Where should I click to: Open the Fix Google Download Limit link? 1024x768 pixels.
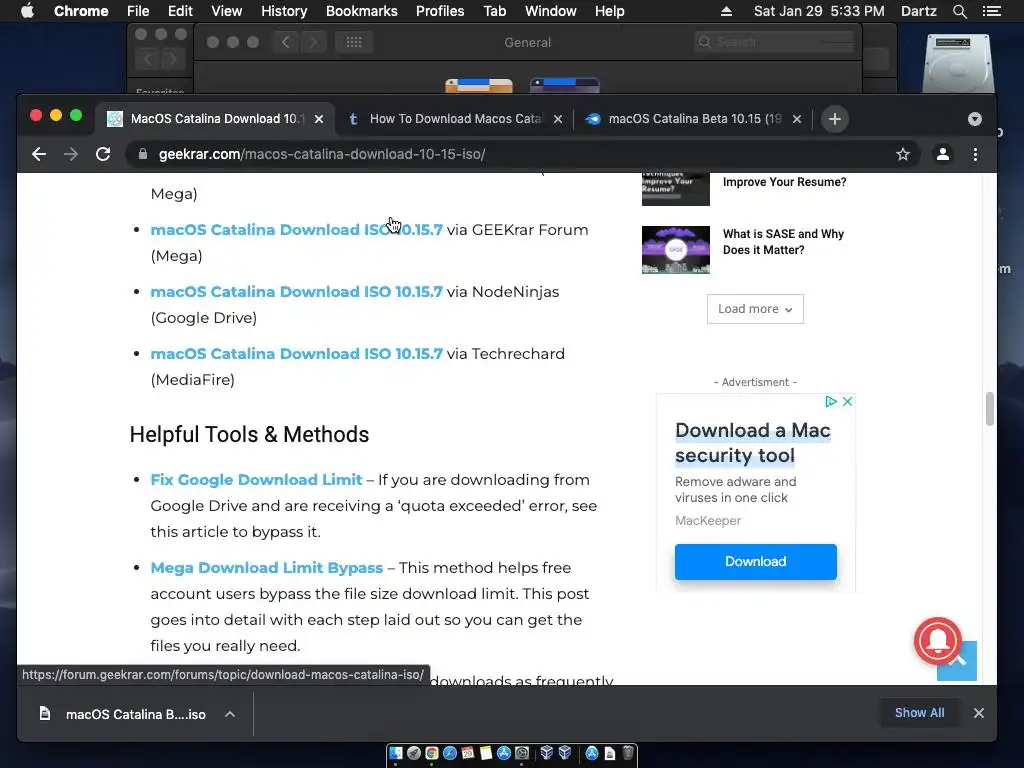pyautogui.click(x=256, y=480)
